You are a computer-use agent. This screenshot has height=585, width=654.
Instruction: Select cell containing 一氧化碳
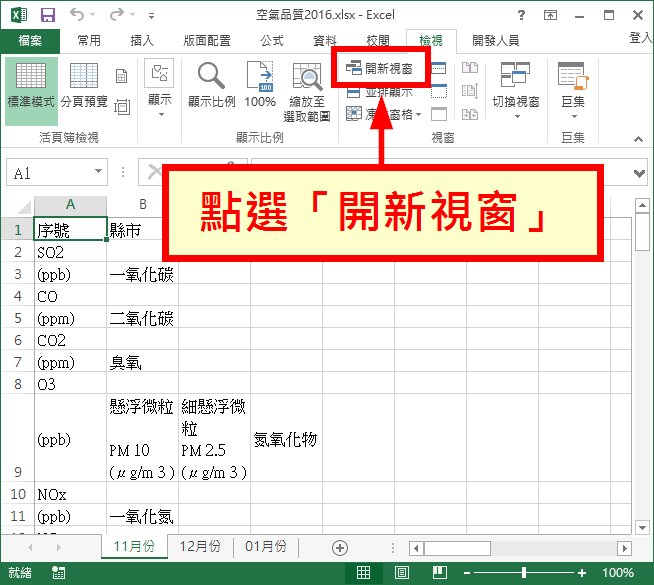click(142, 274)
